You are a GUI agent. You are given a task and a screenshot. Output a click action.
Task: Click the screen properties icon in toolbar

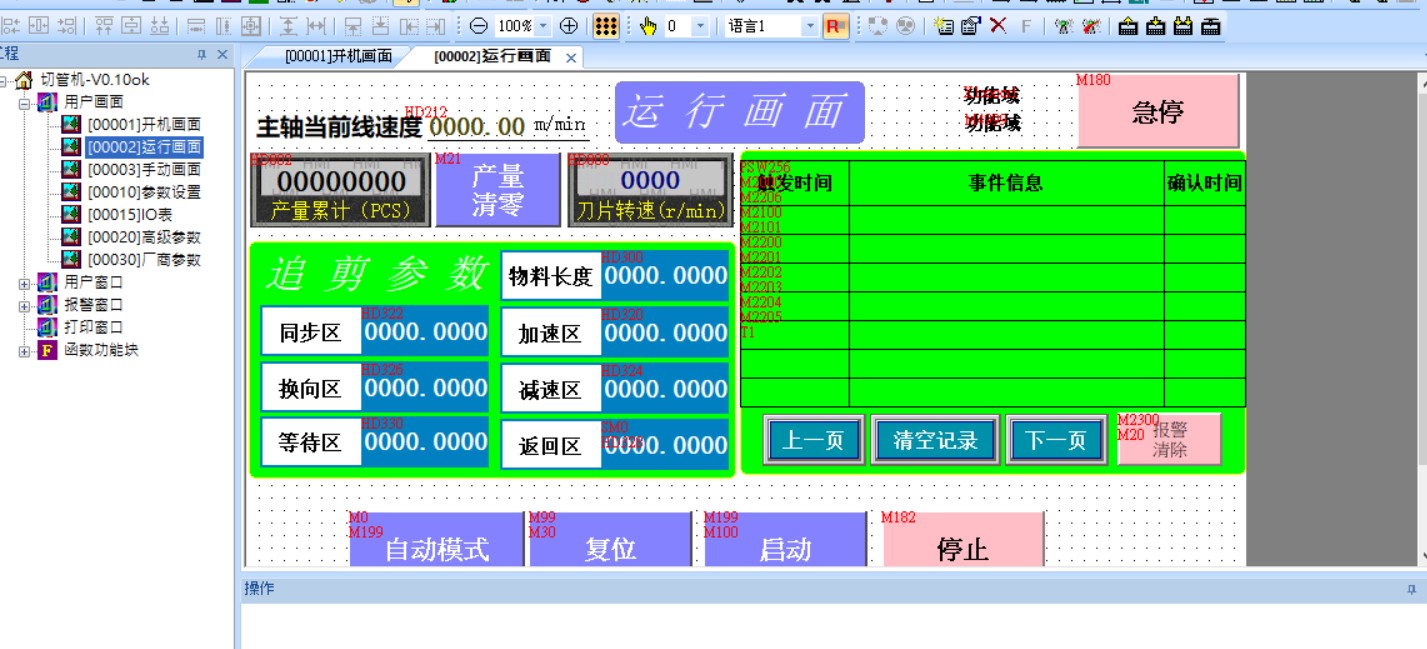click(970, 27)
